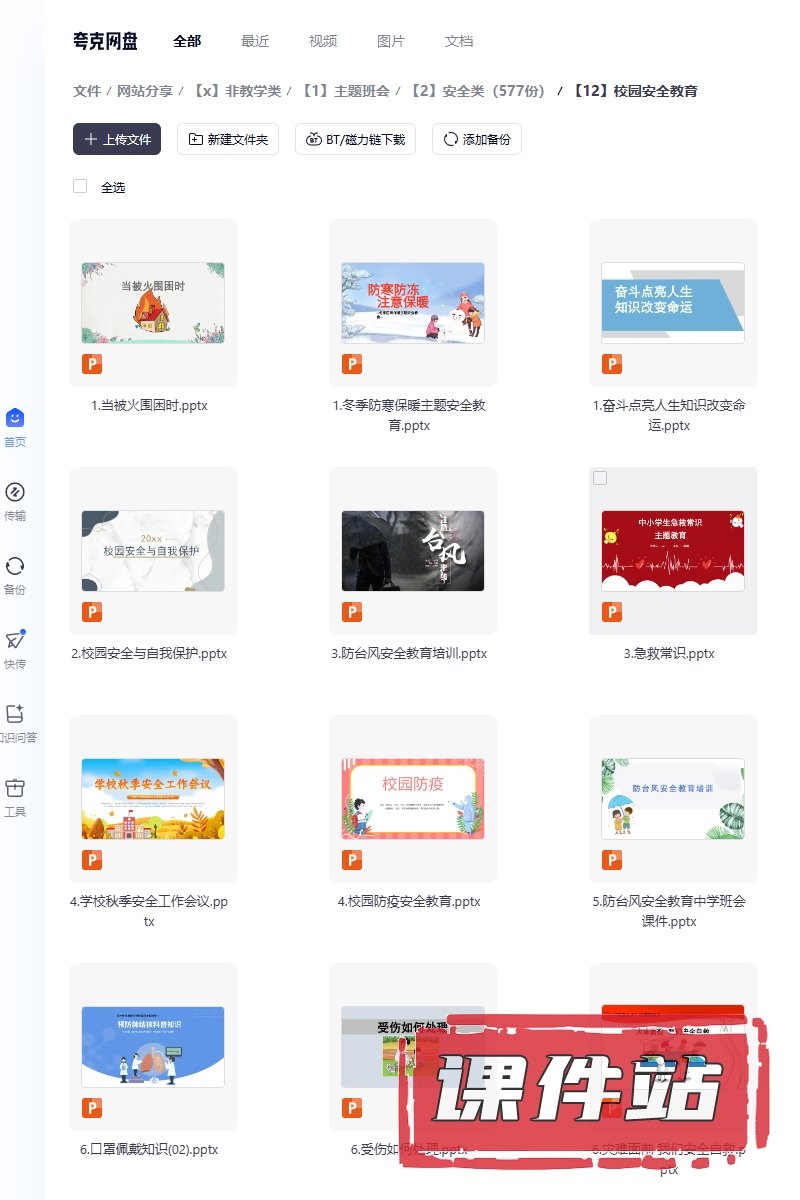Open the 工具 tools sidebar icon
The image size is (800, 1200).
click(x=15, y=788)
